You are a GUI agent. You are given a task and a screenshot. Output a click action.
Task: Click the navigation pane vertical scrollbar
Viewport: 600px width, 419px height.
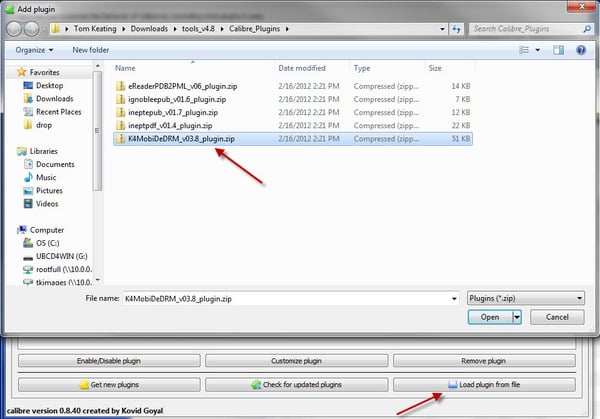(98, 130)
